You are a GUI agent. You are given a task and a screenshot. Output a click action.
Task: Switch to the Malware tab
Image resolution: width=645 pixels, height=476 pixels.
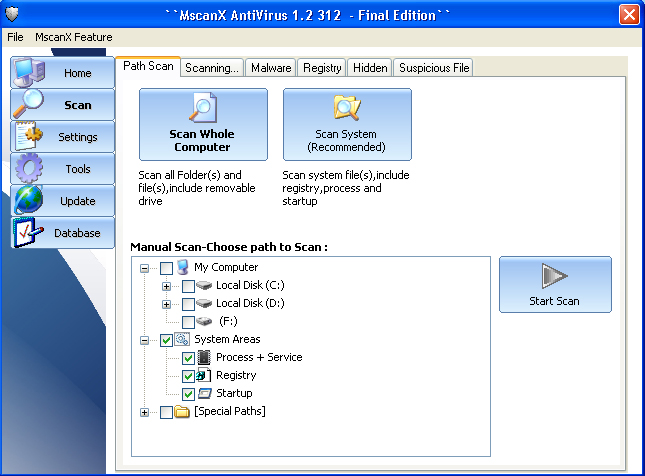pyautogui.click(x=271, y=68)
